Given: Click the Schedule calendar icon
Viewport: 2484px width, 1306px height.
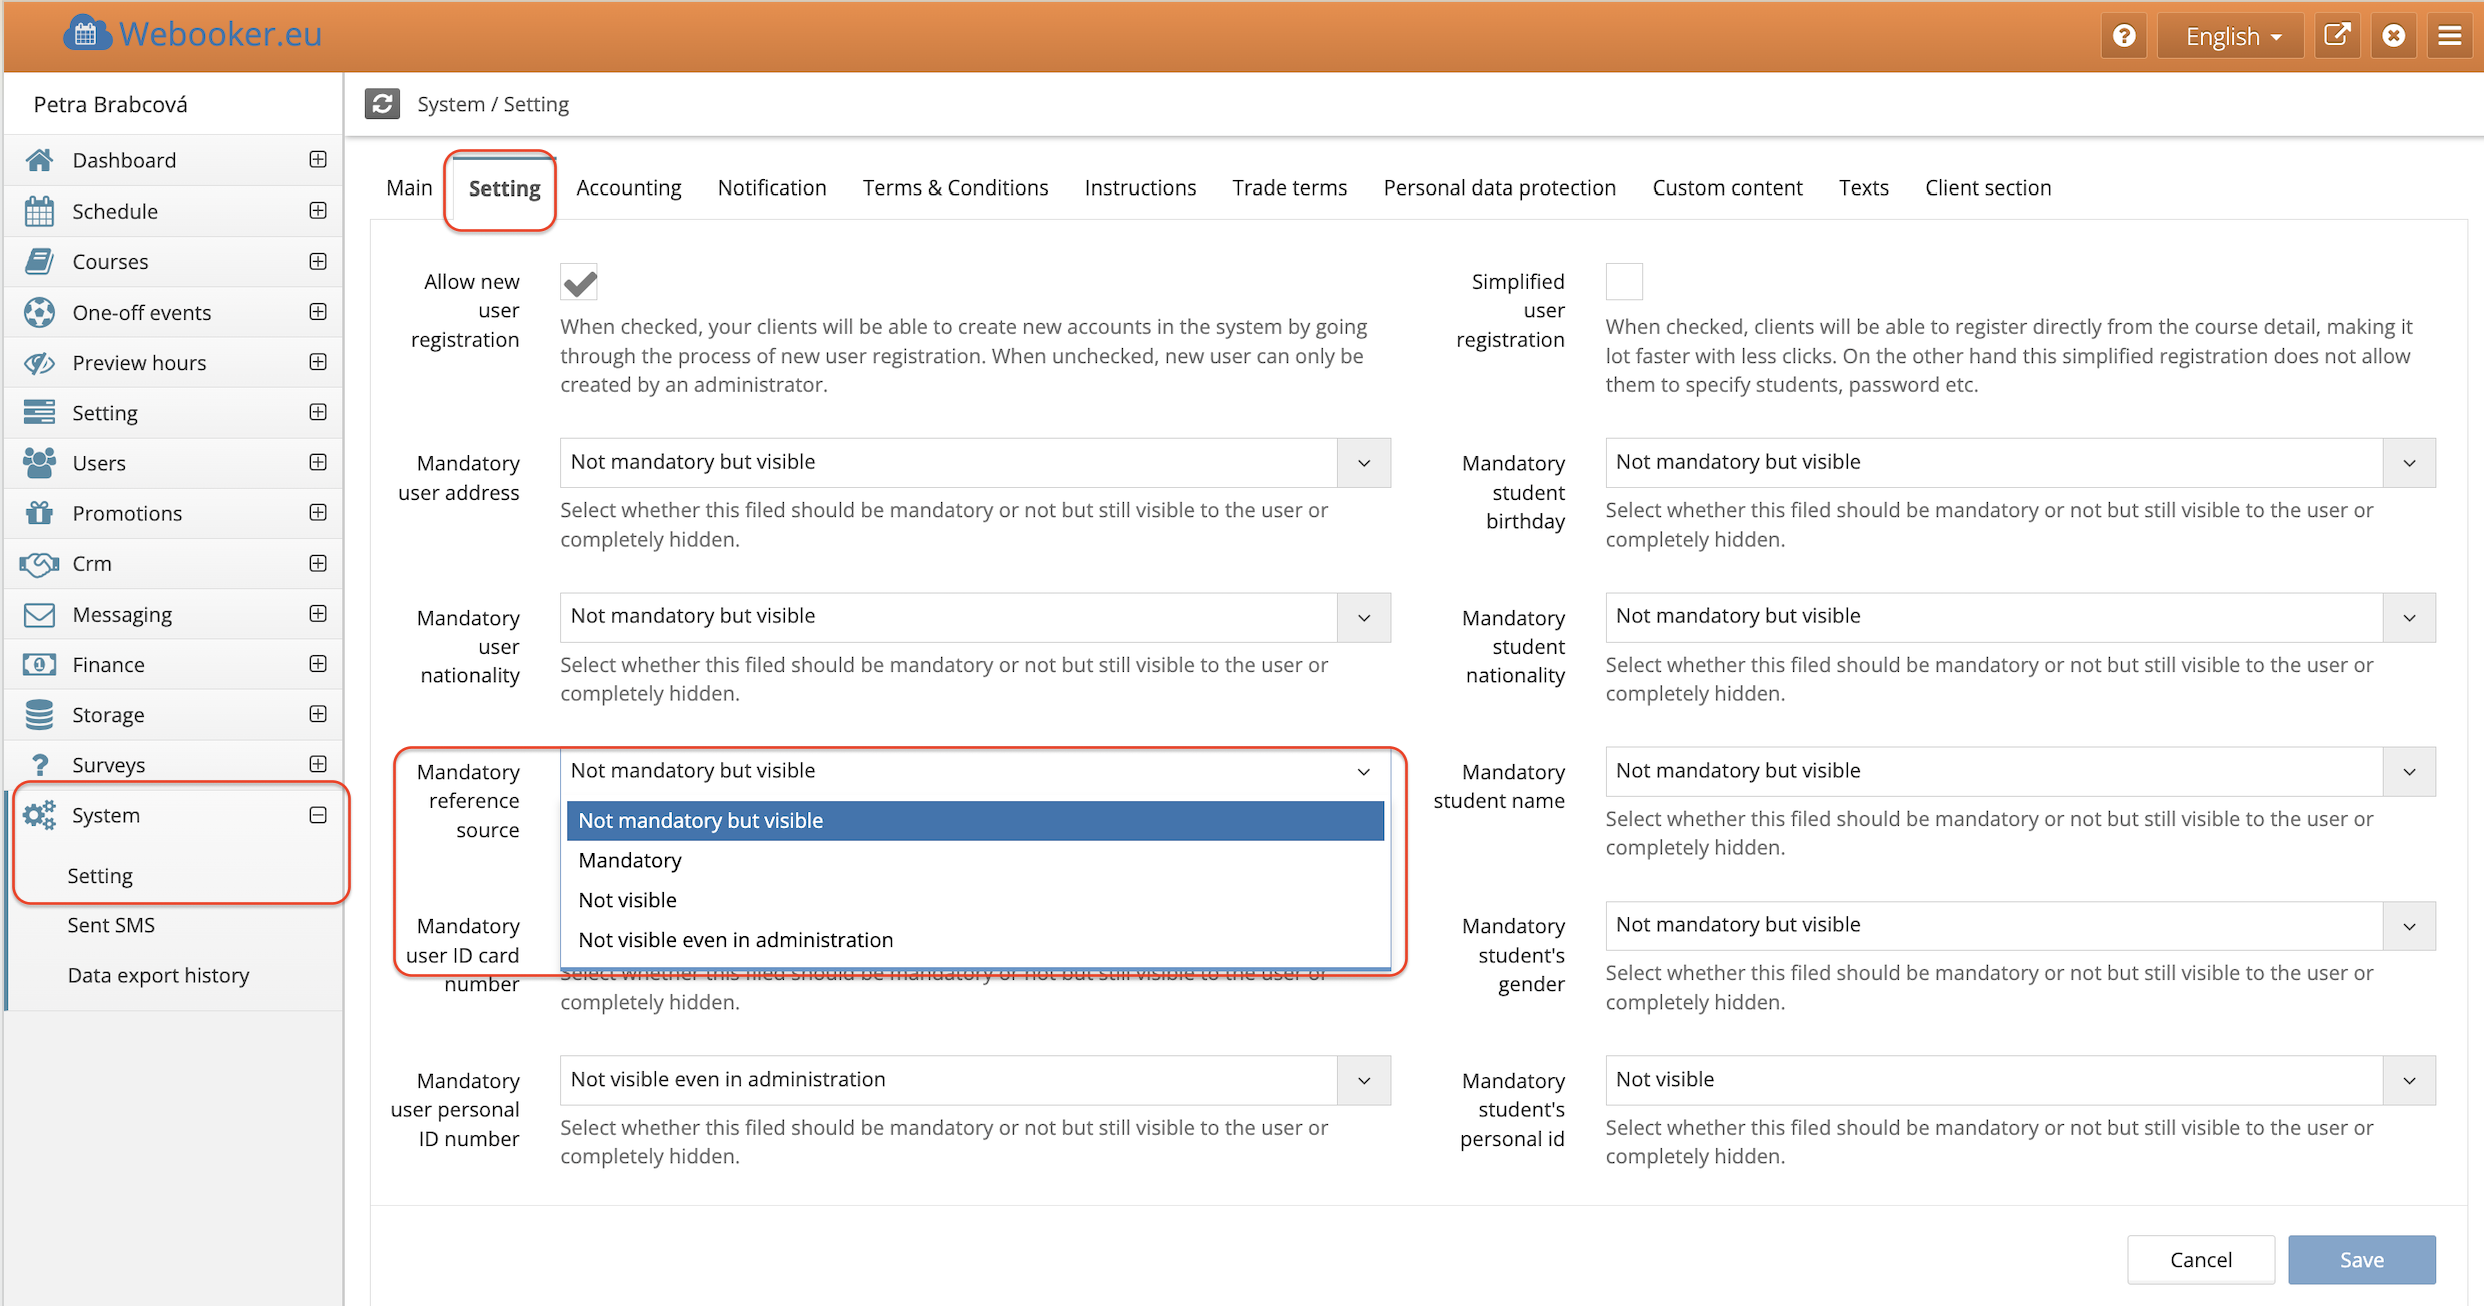Looking at the screenshot, I should click(x=39, y=211).
